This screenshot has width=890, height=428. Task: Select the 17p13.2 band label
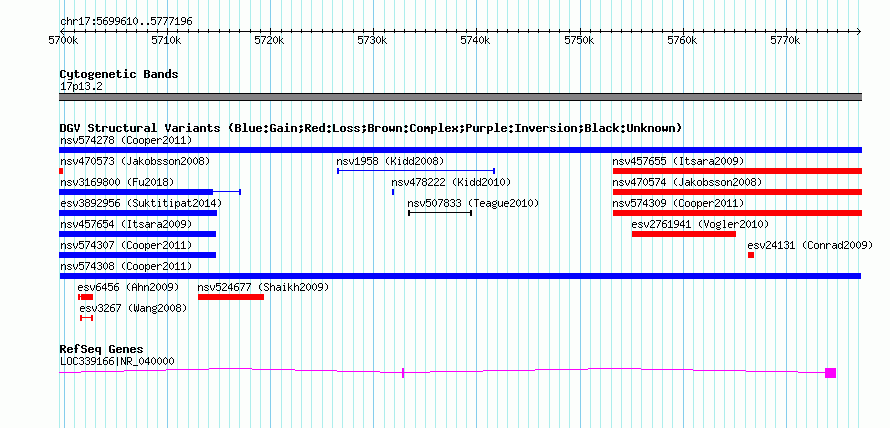[81, 87]
